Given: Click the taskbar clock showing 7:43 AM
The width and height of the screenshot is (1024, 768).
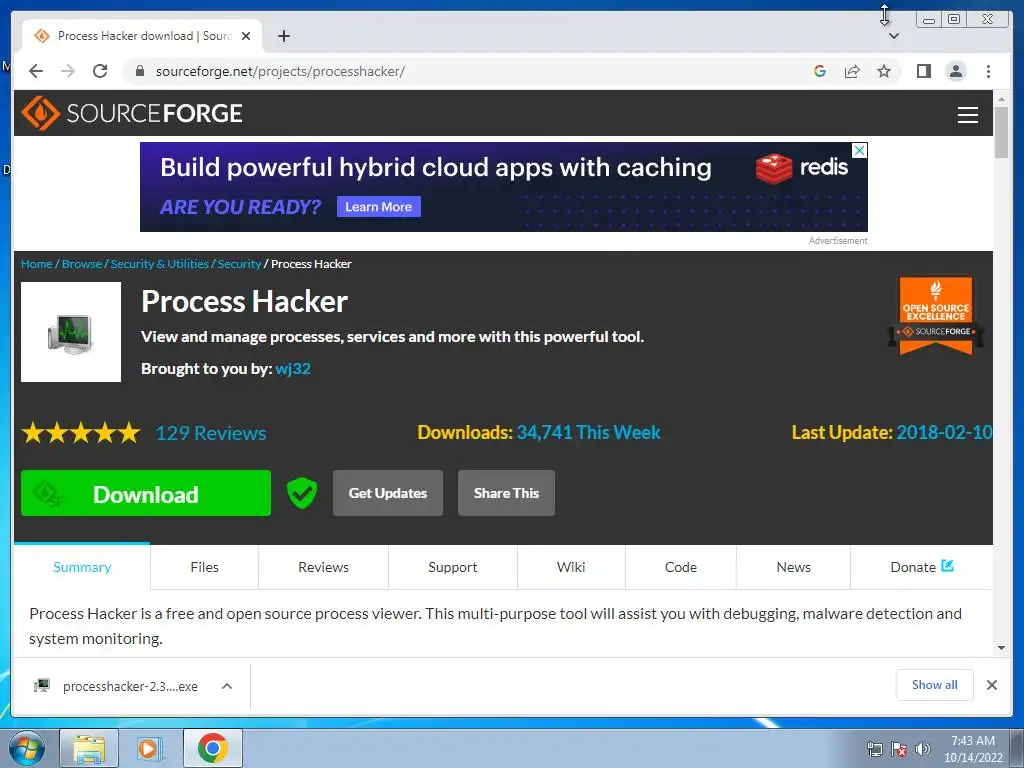Looking at the screenshot, I should (973, 749).
